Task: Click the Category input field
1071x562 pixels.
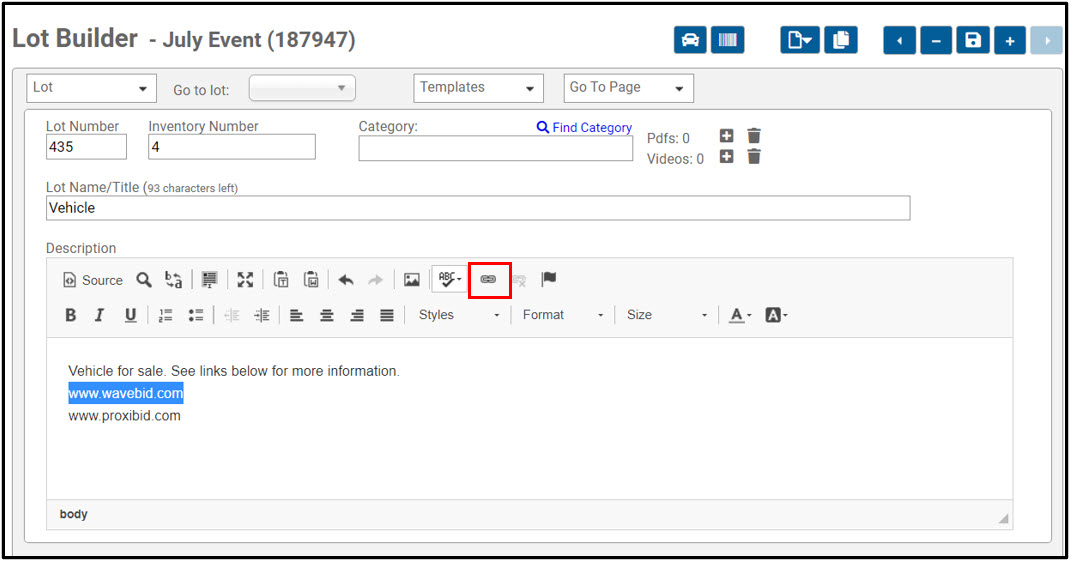Action: tap(496, 148)
